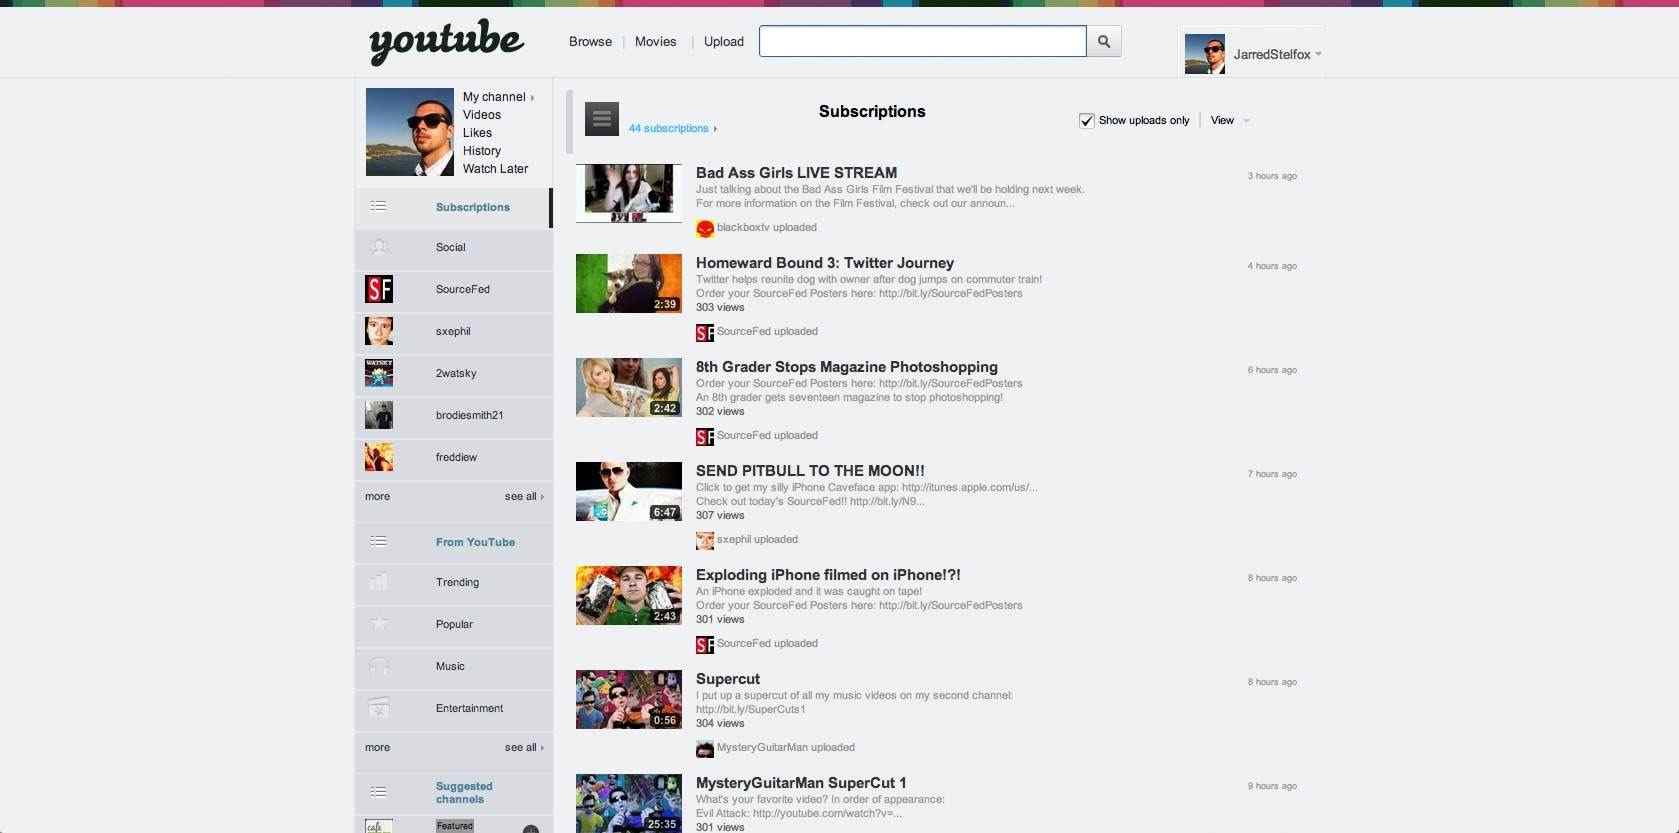The width and height of the screenshot is (1679, 833).
Task: Open the Homeward Bound 3 thumbnail
Action: (629, 283)
